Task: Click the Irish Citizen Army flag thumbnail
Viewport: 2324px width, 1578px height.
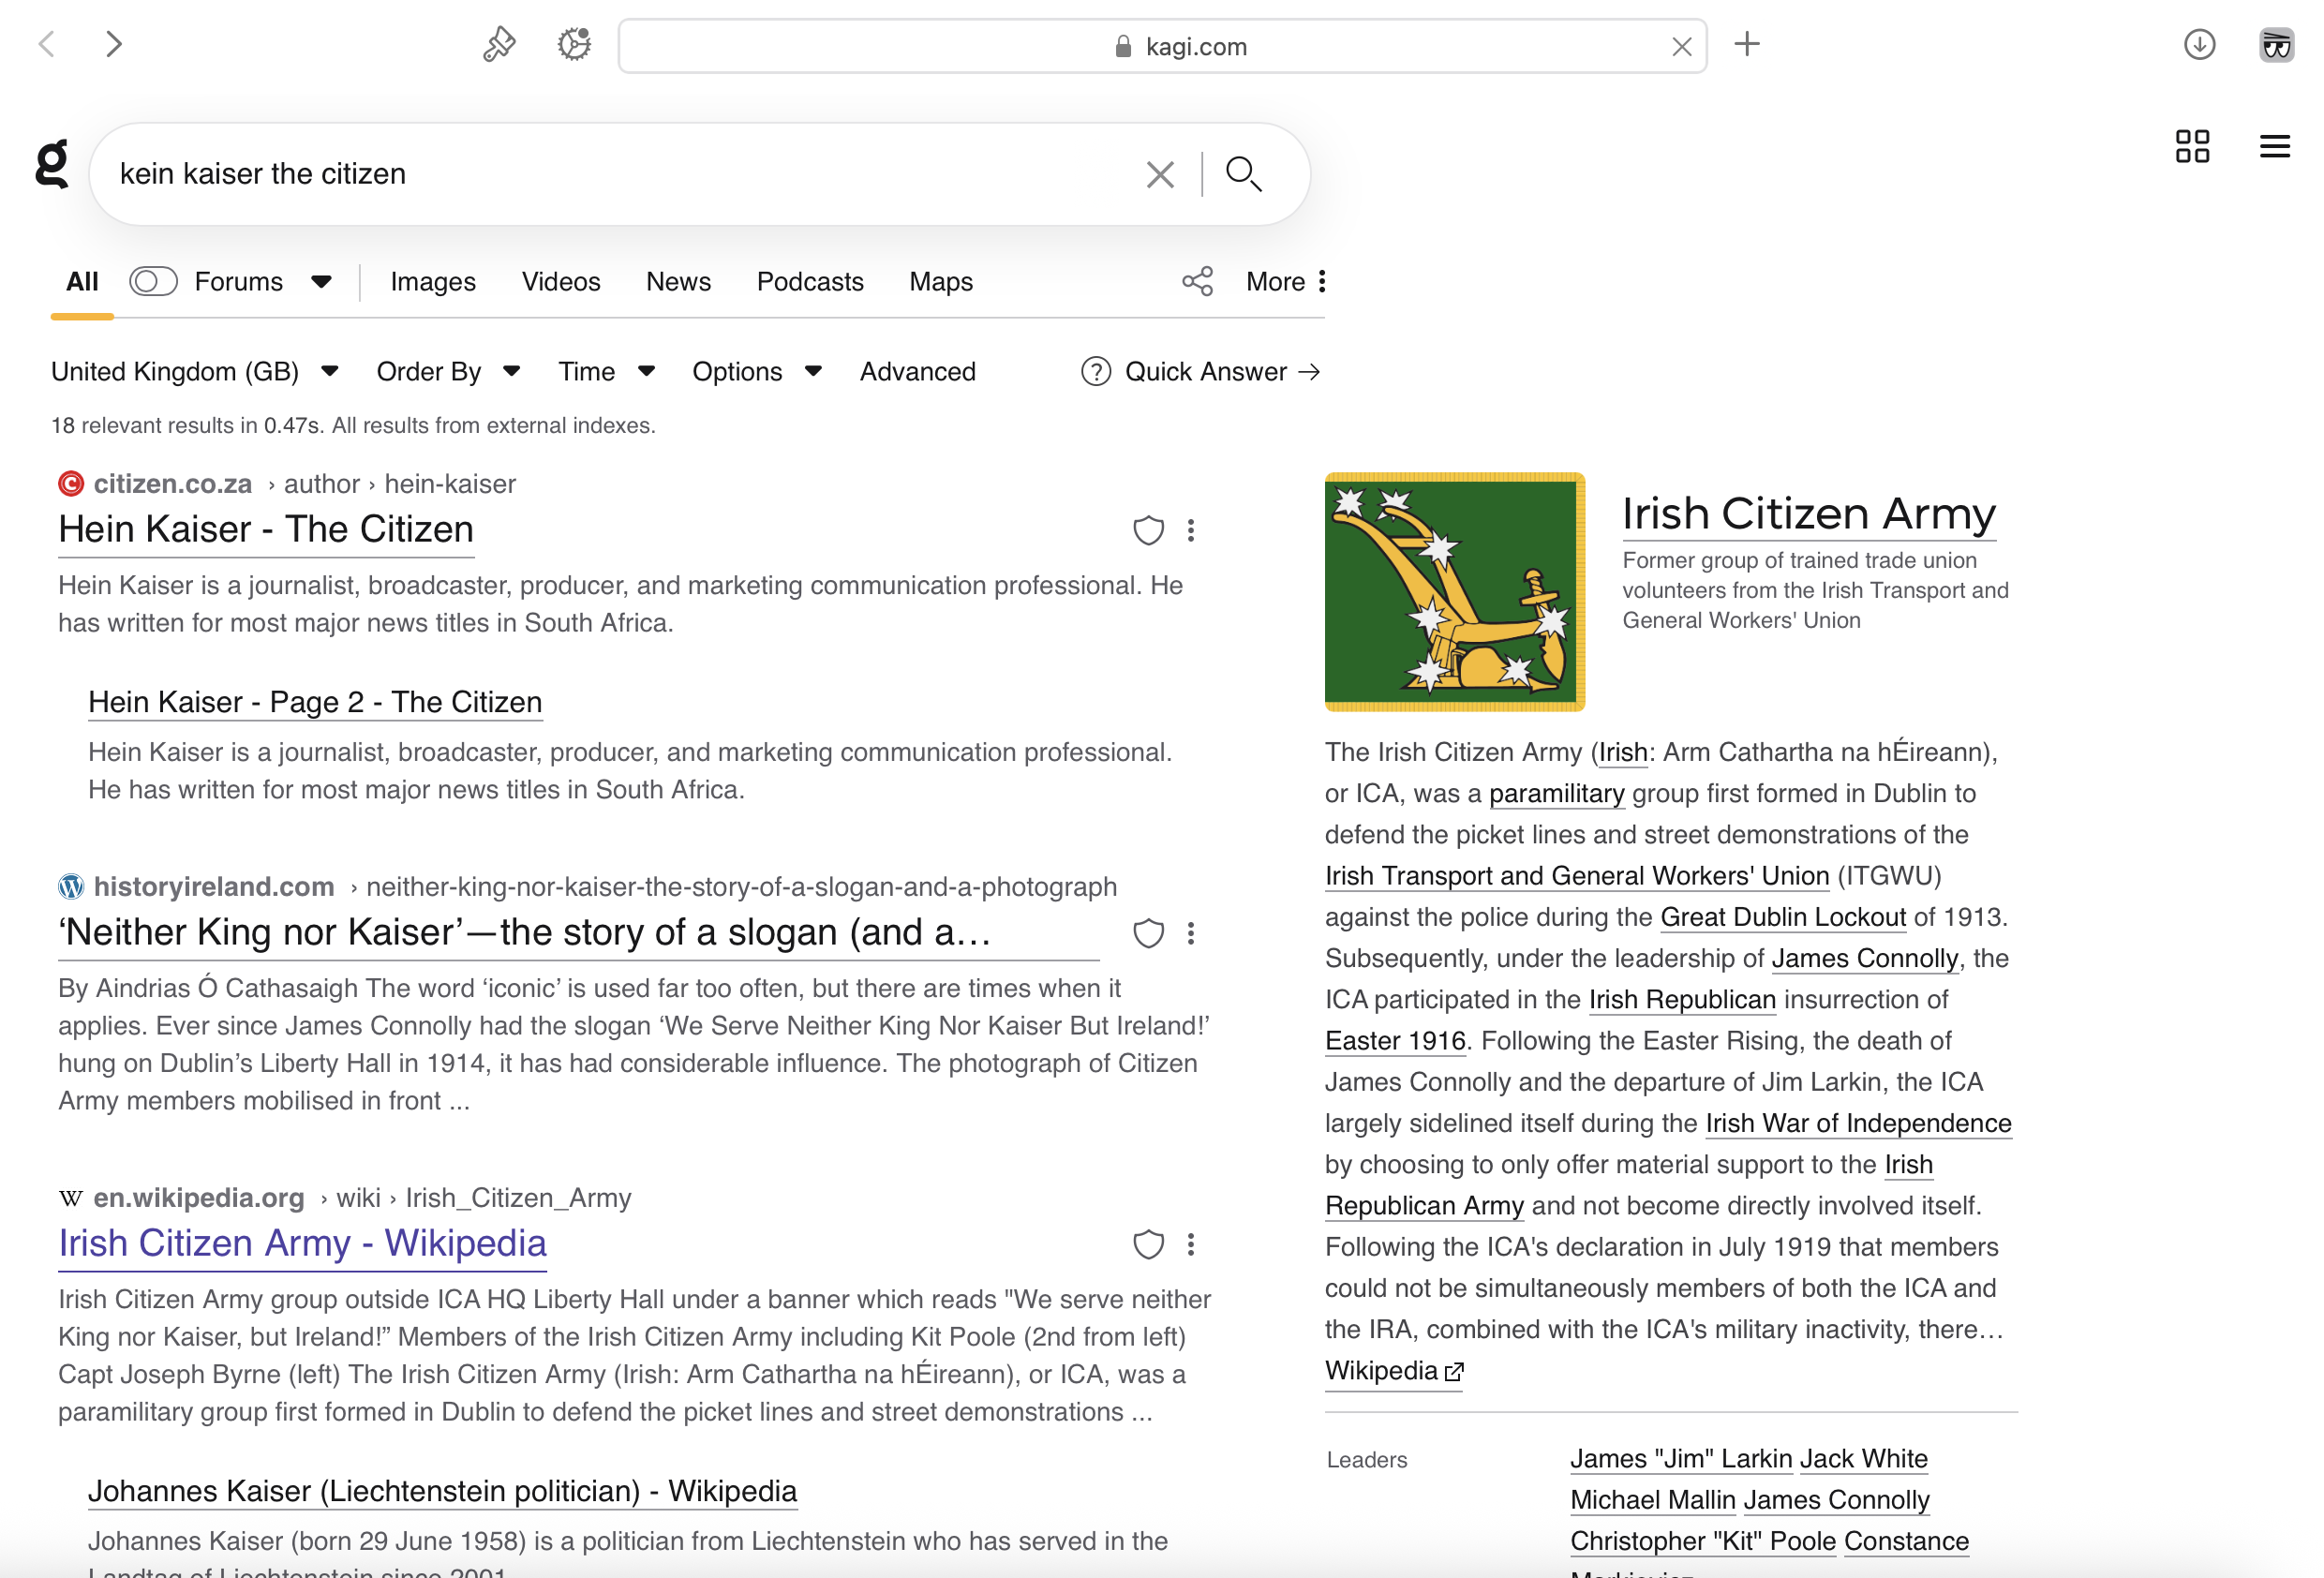Action: click(x=1454, y=591)
